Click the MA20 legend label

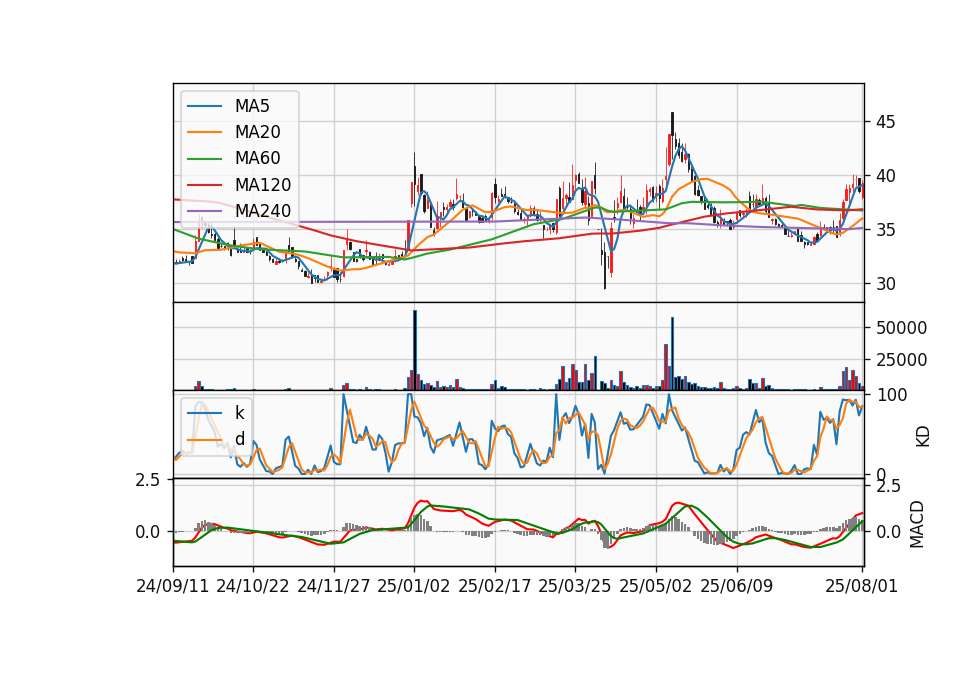[257, 132]
